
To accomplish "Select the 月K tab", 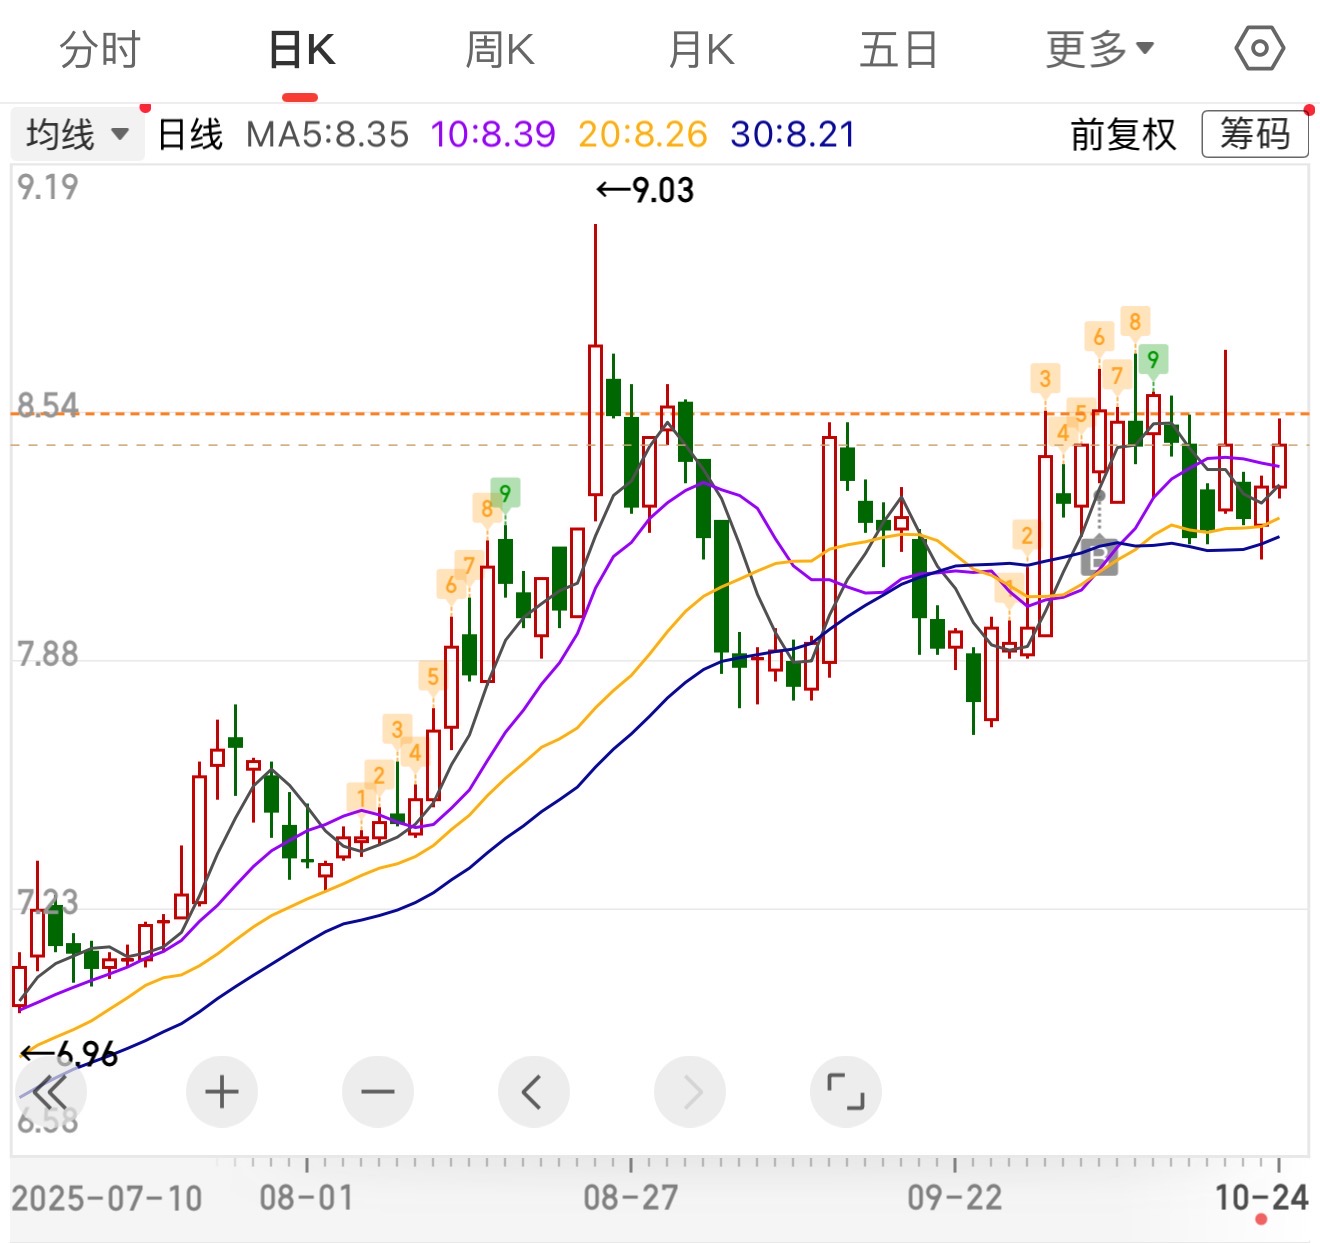I will pyautogui.click(x=701, y=49).
